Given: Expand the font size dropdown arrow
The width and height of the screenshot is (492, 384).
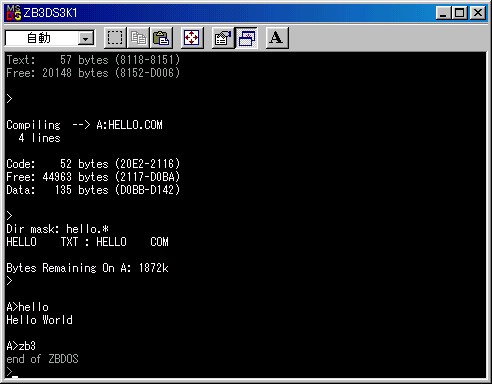Looking at the screenshot, I should 86,39.
